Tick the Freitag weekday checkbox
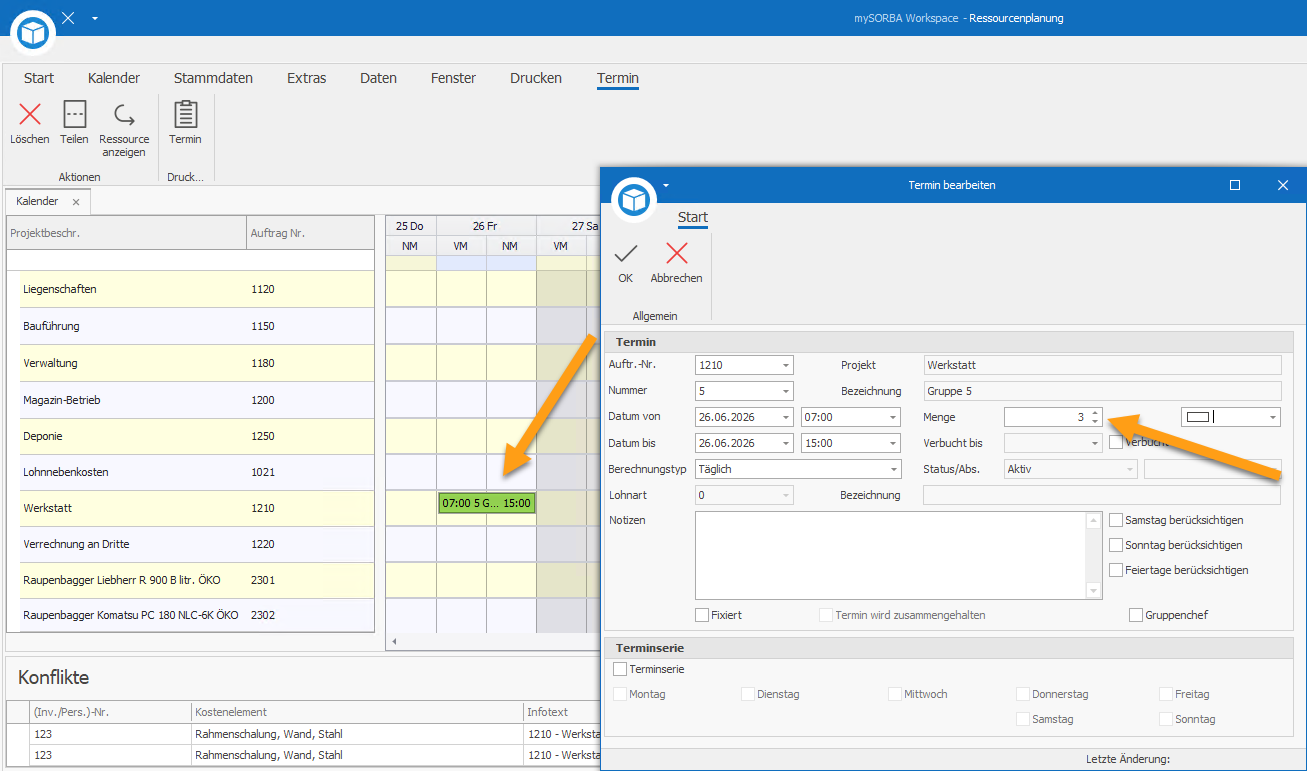1307x771 pixels. click(x=1166, y=694)
